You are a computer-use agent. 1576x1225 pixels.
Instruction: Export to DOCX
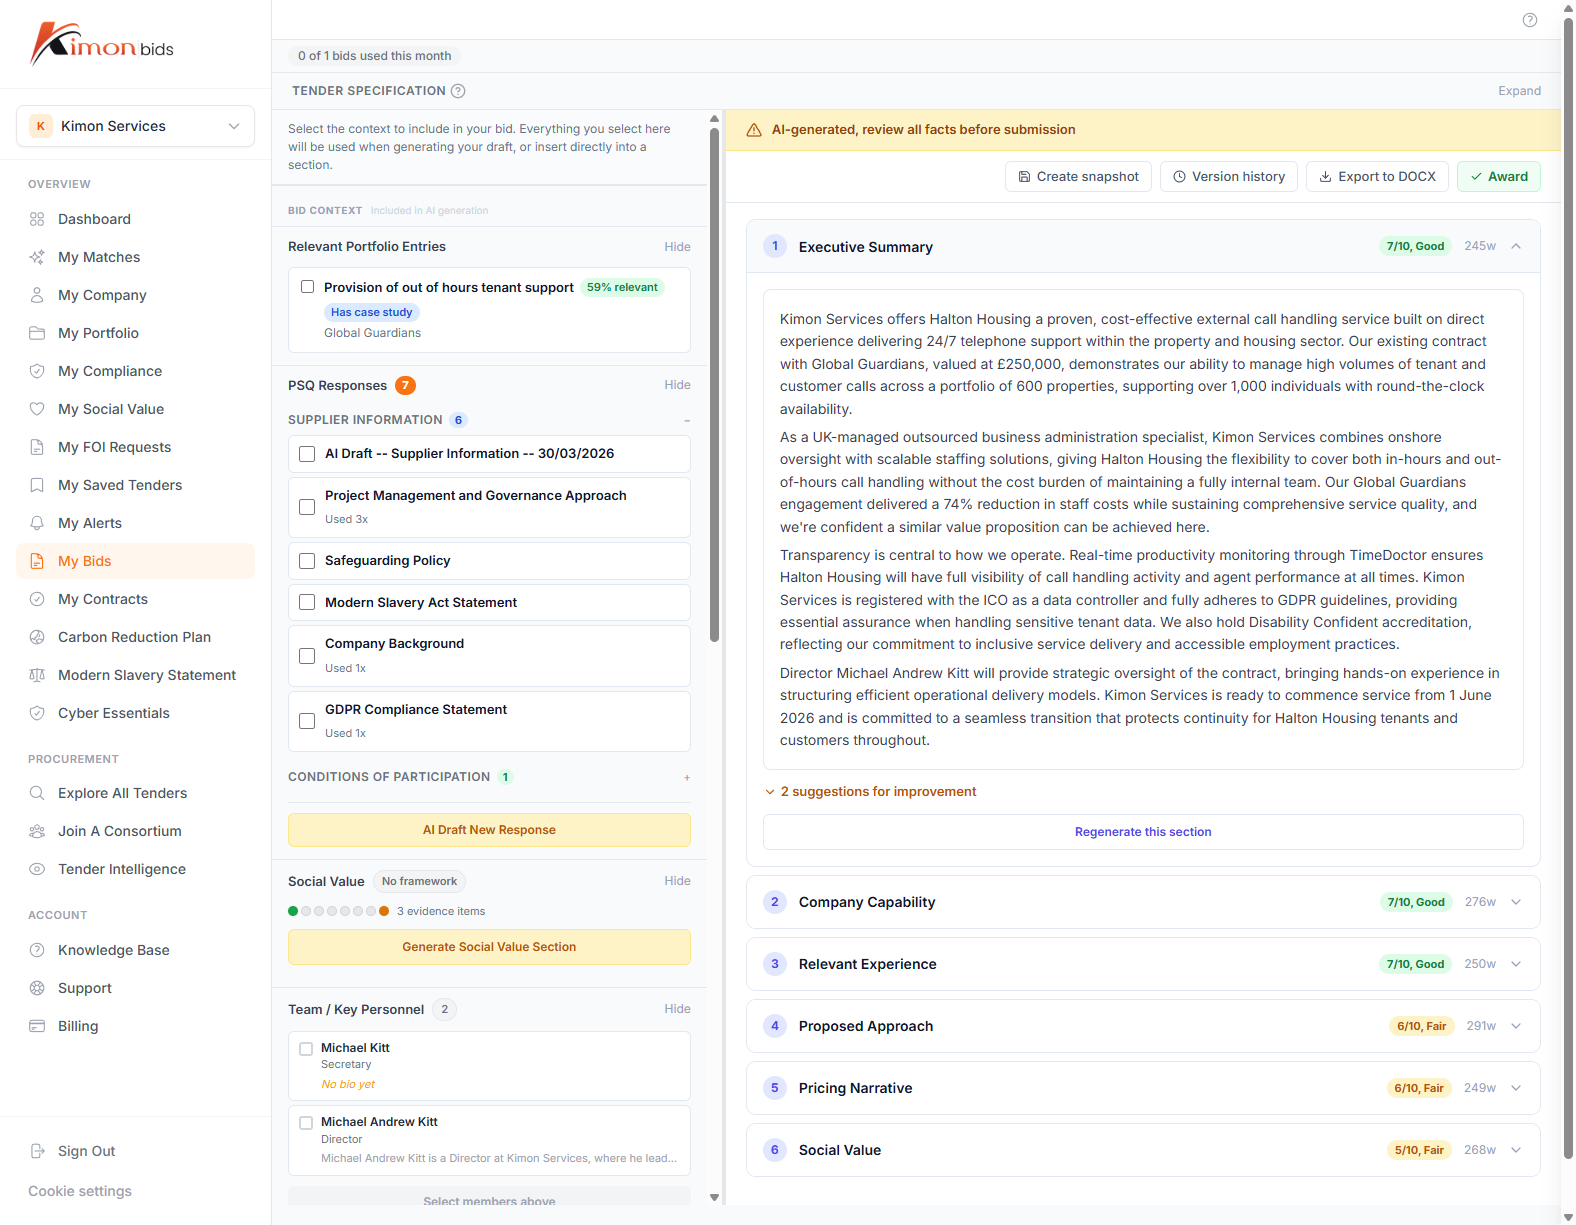1377,177
